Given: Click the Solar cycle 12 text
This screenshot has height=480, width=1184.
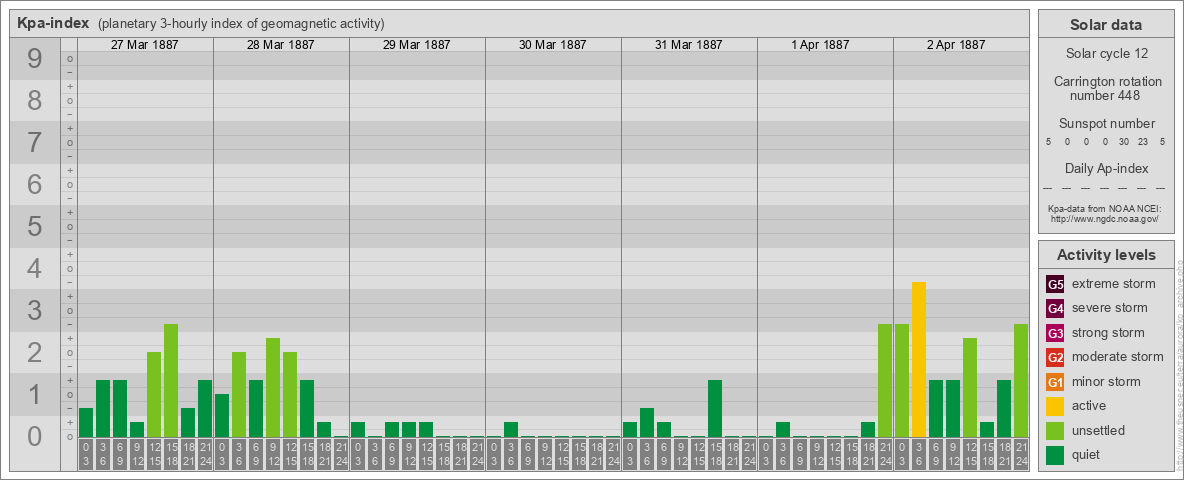Looking at the screenshot, I should (1105, 54).
